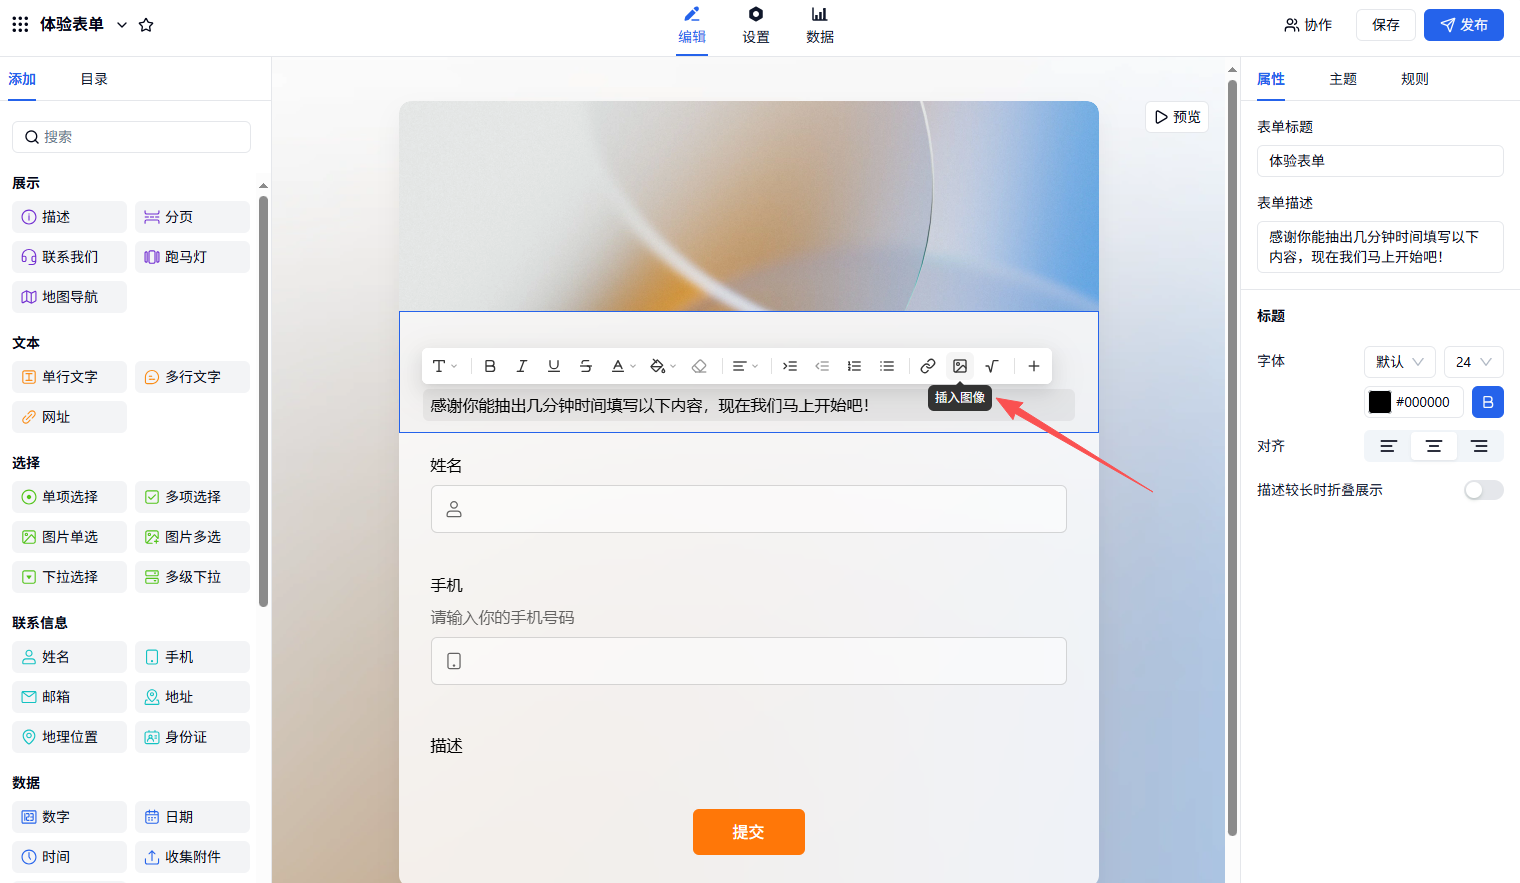The height and width of the screenshot is (883, 1520).
Task: Apply italic formatting in toolbar
Action: click(521, 366)
